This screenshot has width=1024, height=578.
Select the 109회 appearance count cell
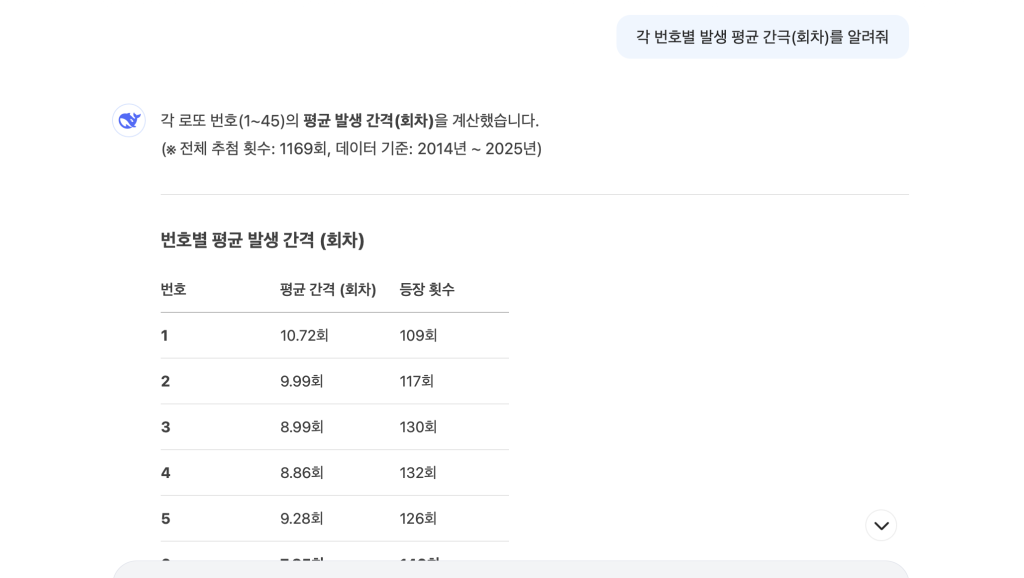tap(418, 336)
